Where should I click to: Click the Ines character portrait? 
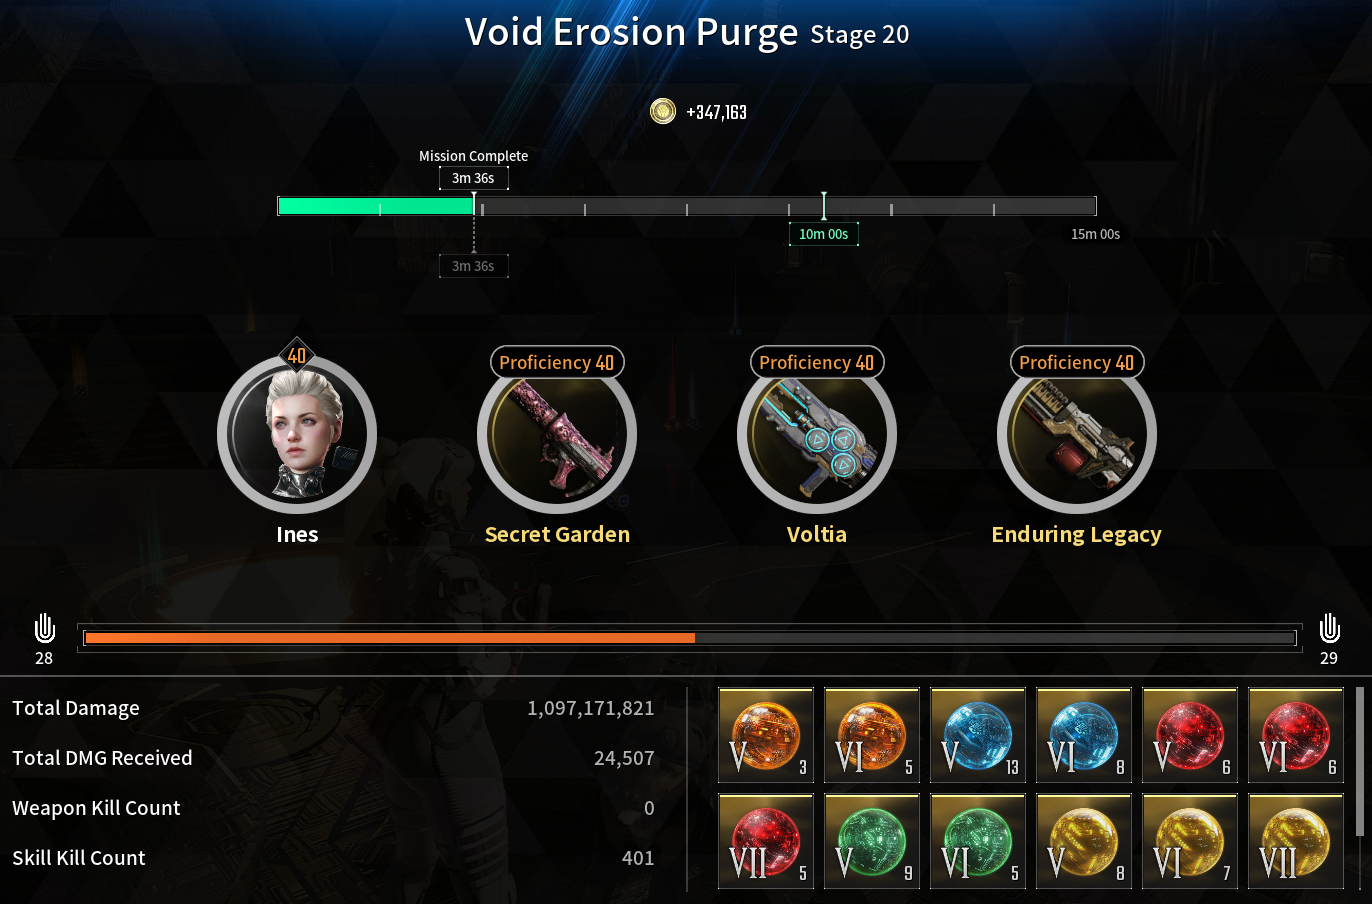(297, 434)
